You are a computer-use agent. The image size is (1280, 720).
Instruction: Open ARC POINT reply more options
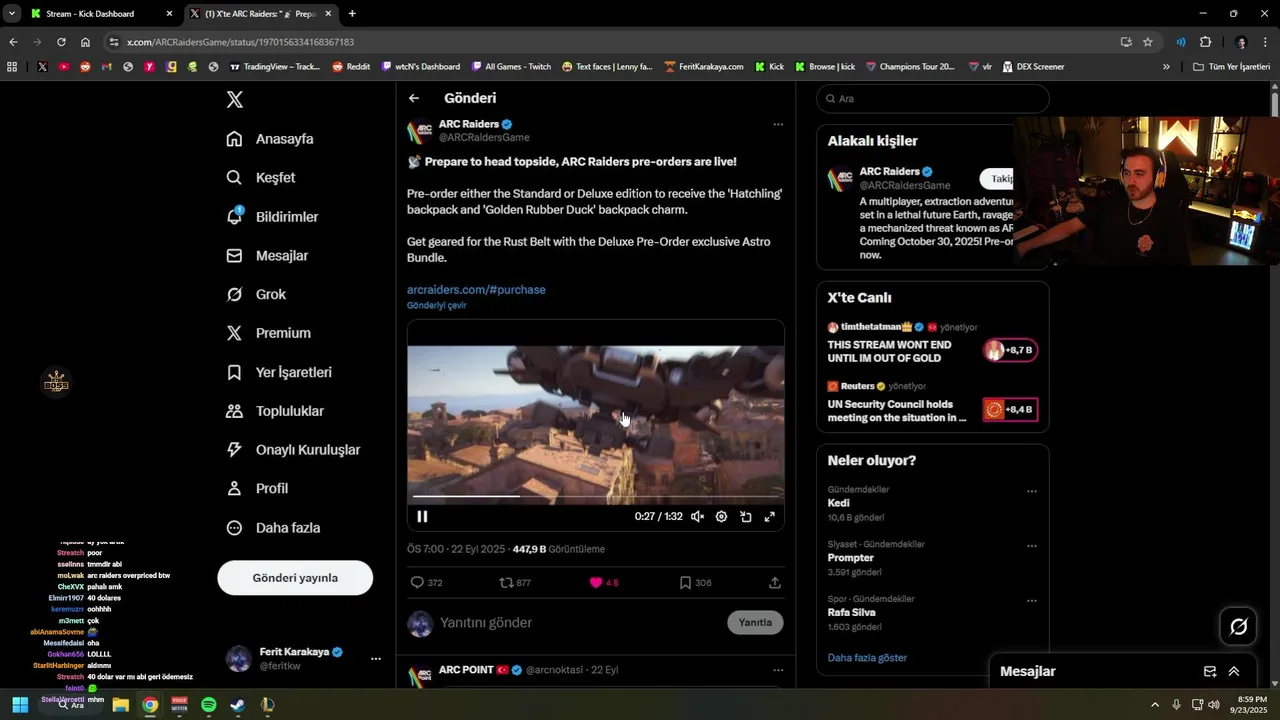click(x=778, y=670)
